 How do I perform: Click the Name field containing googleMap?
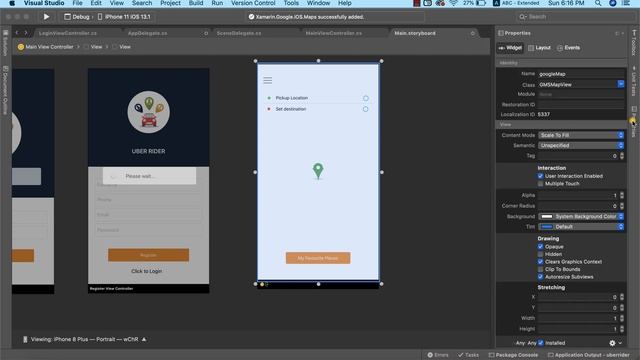pyautogui.click(x=581, y=74)
